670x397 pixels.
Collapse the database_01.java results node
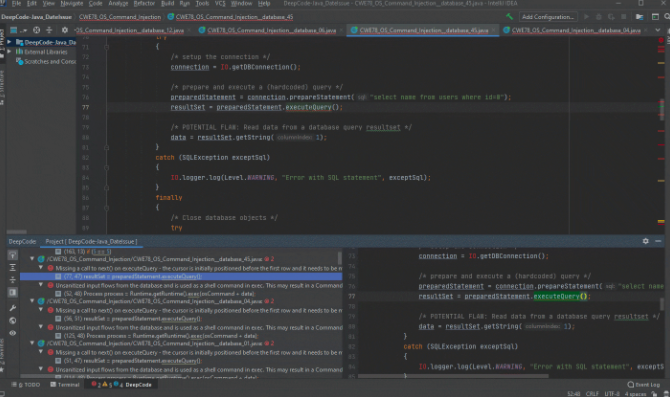[32, 343]
